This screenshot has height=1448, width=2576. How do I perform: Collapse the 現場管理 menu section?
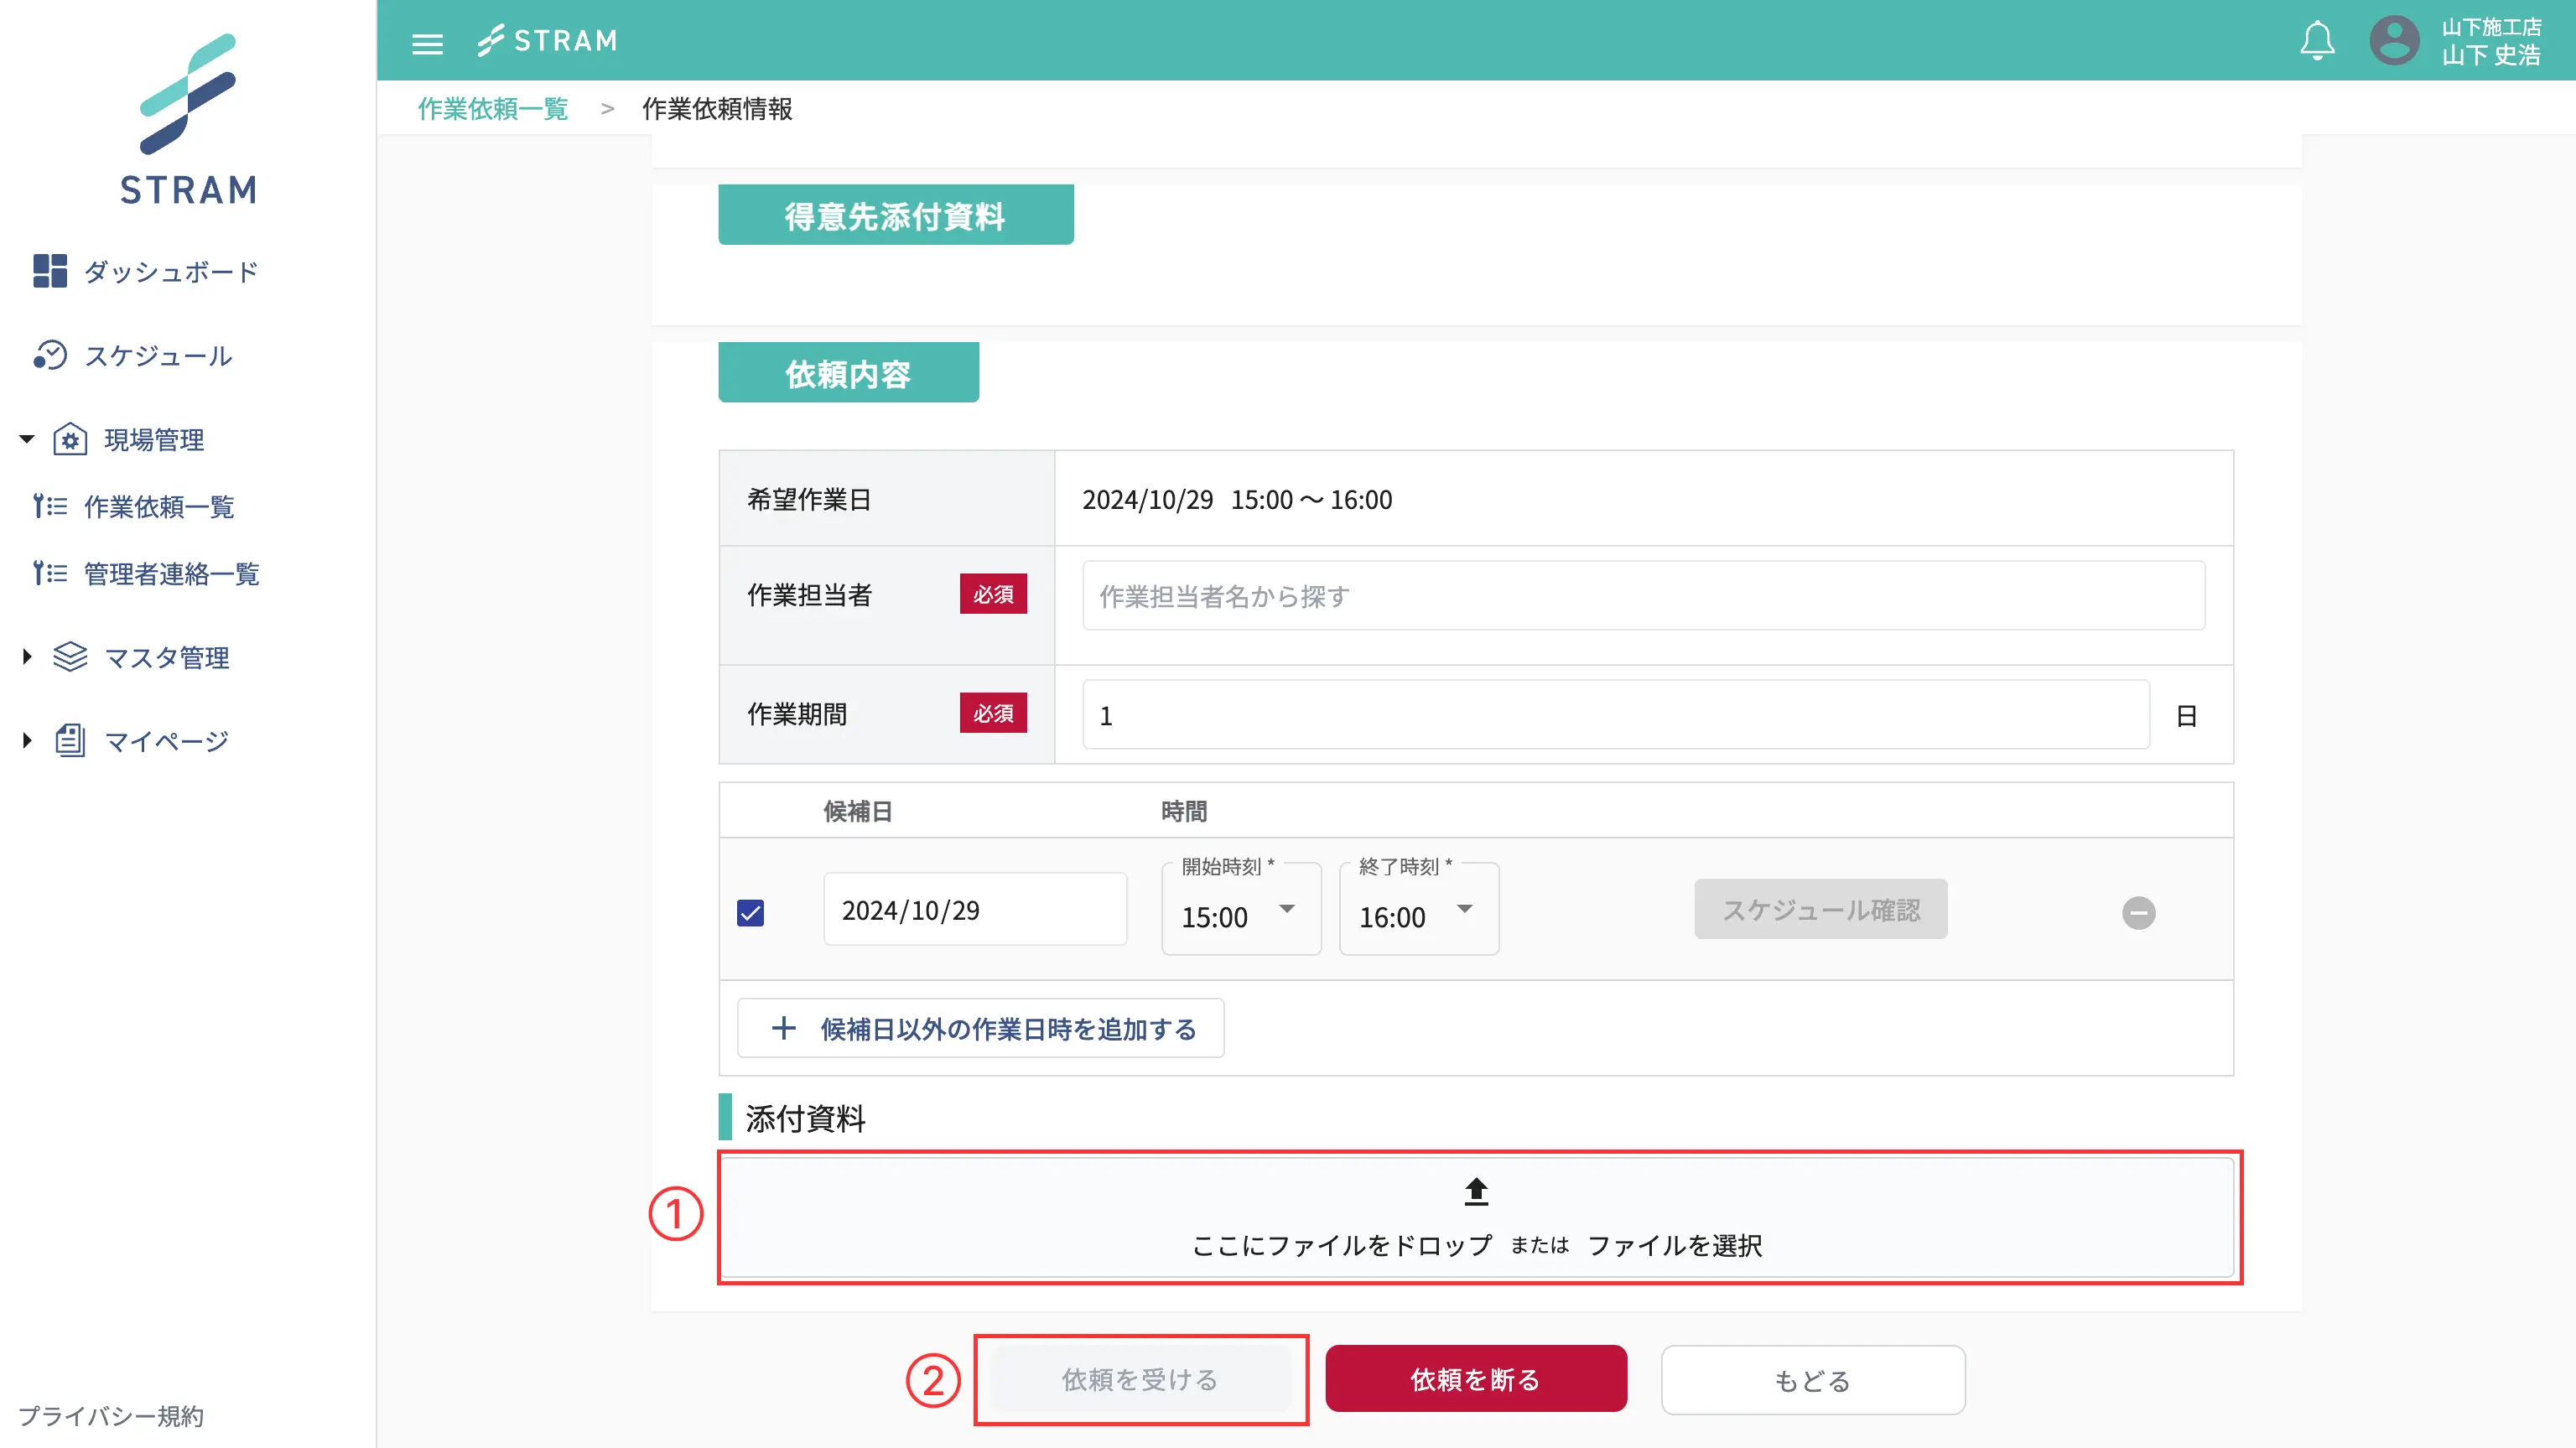27,439
